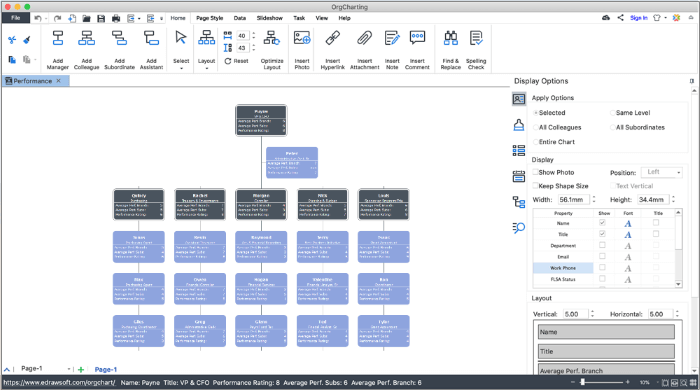
Task: Toggle fit-to-page view in status bar
Action: (x=665, y=383)
